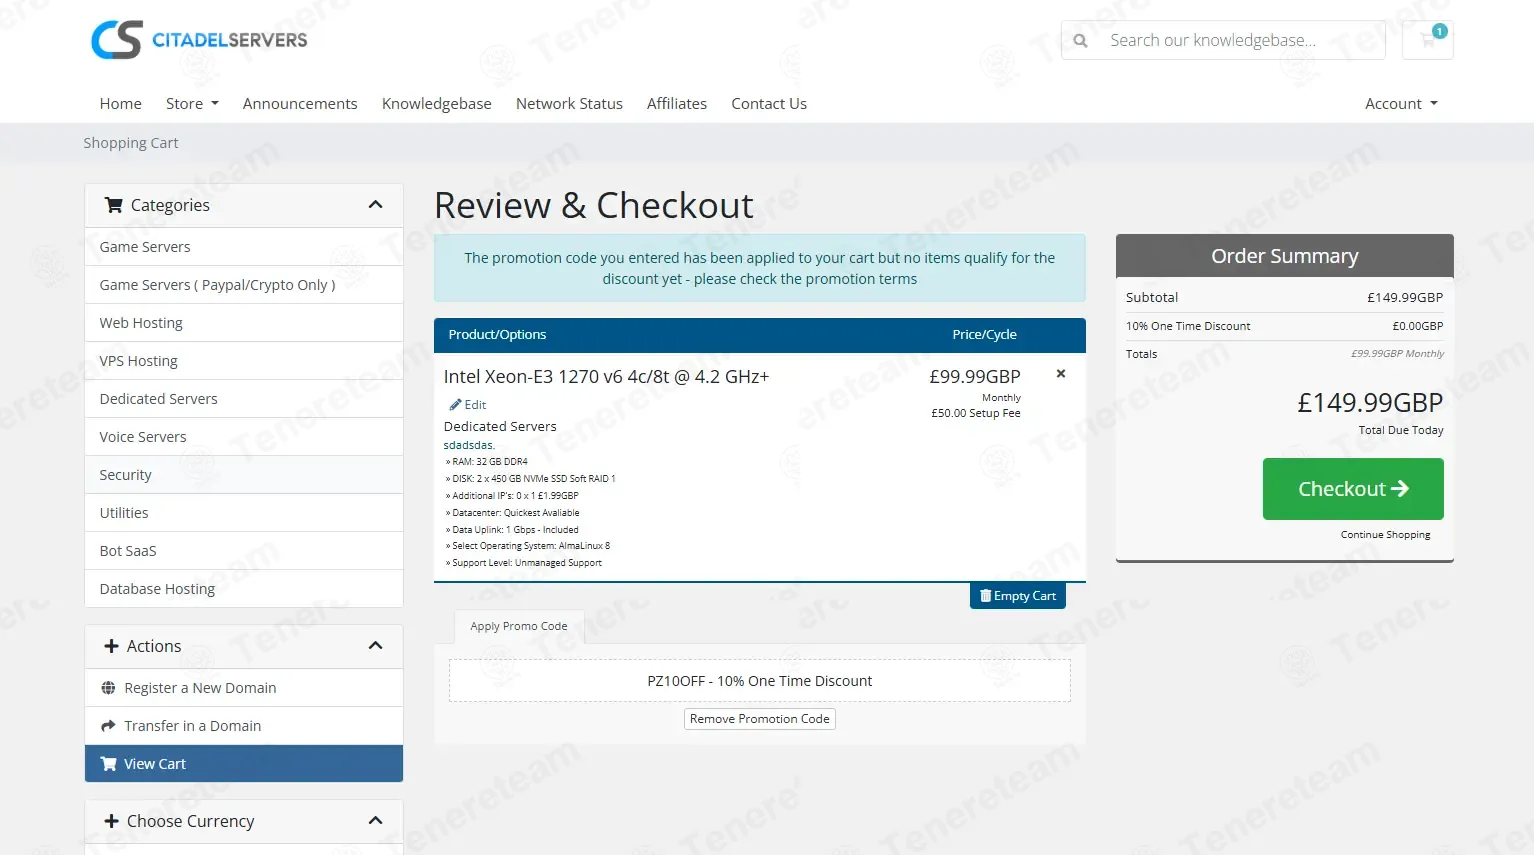Open the Bot SaaS category
The width and height of the screenshot is (1534, 855).
244,551
